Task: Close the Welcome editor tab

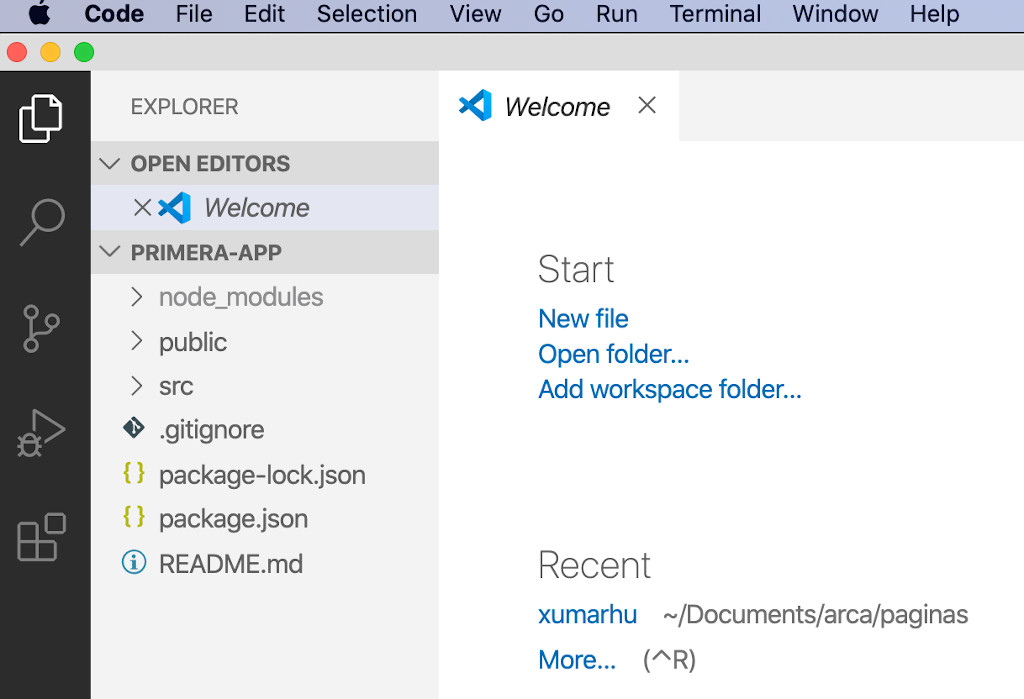Action: pyautogui.click(x=647, y=105)
